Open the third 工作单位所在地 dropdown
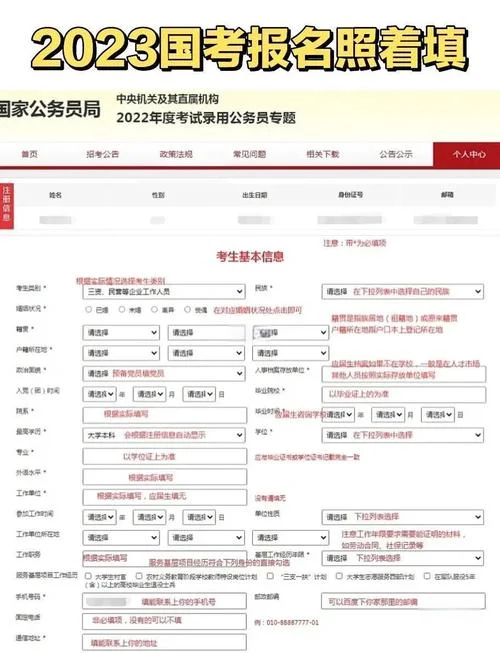This screenshot has width=500, height=653. pyautogui.click(x=291, y=538)
